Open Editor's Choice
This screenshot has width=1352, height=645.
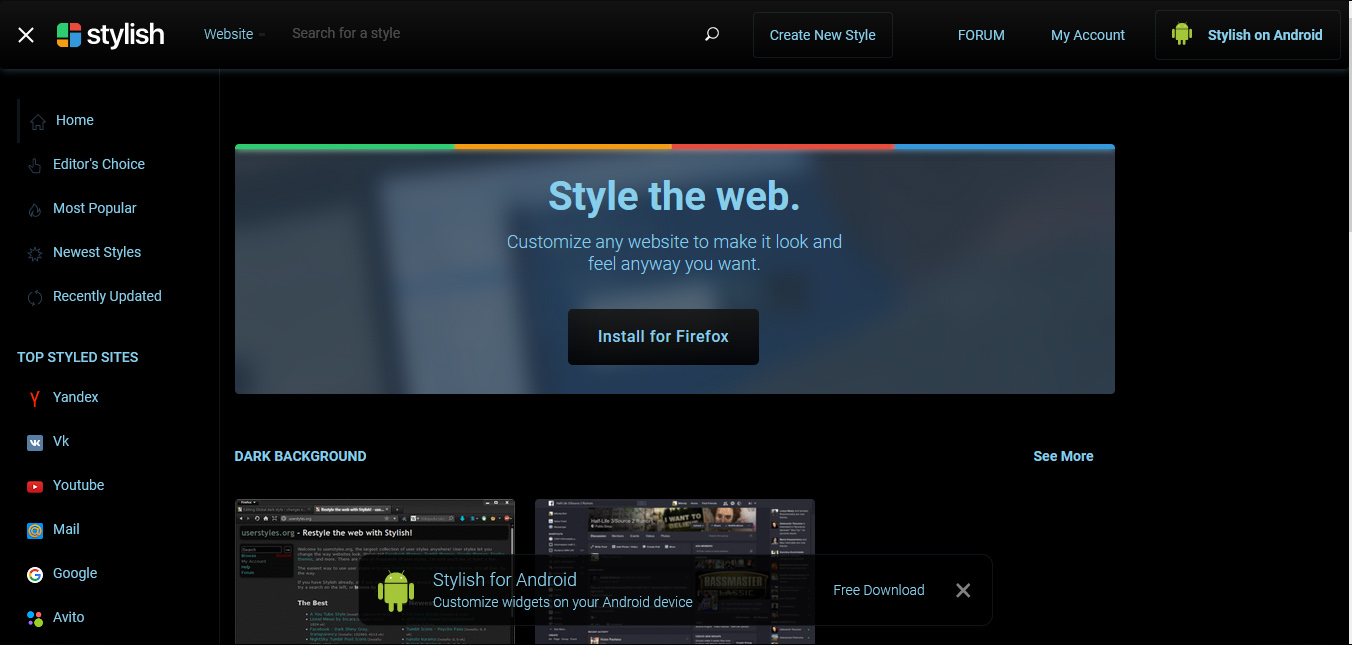pyautogui.click(x=99, y=164)
